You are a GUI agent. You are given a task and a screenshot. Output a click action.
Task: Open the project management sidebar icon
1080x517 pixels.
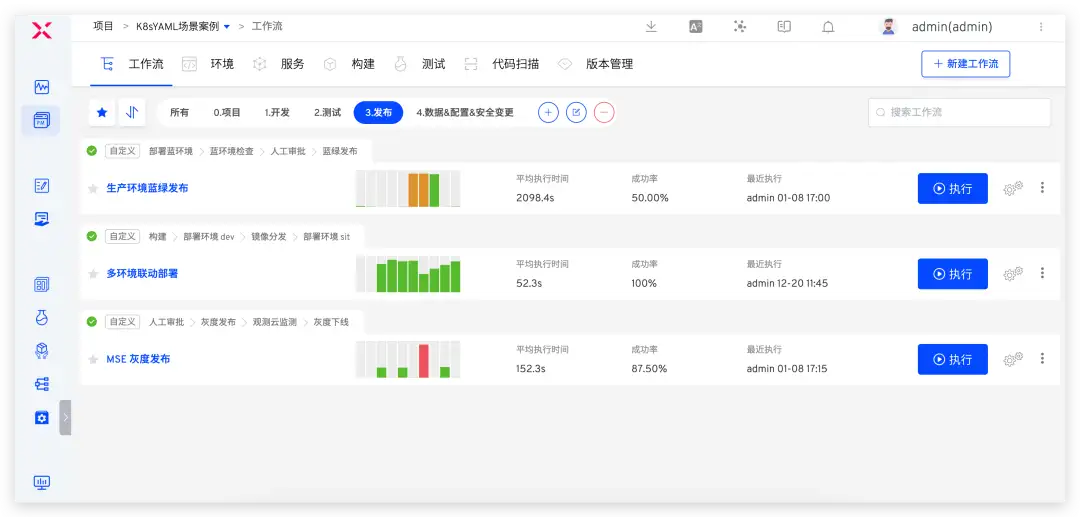click(x=41, y=120)
